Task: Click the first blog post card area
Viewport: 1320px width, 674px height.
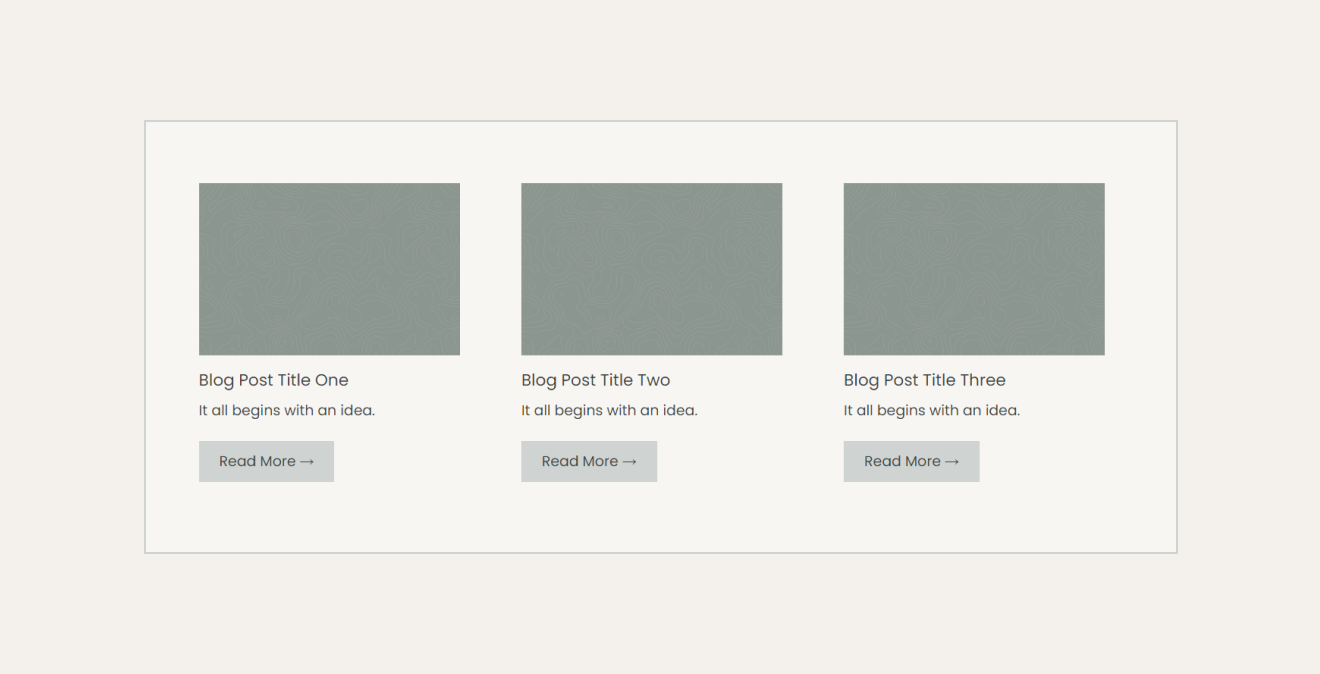Action: (329, 330)
